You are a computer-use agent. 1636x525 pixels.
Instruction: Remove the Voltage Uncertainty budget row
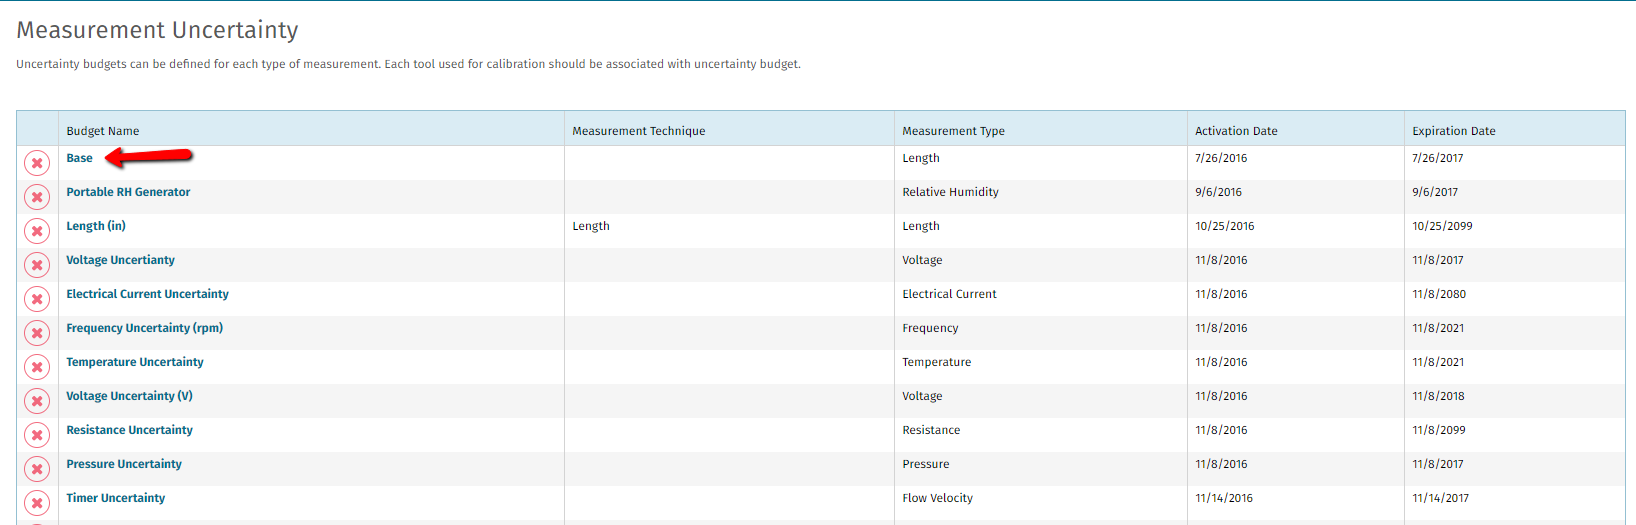pos(37,265)
